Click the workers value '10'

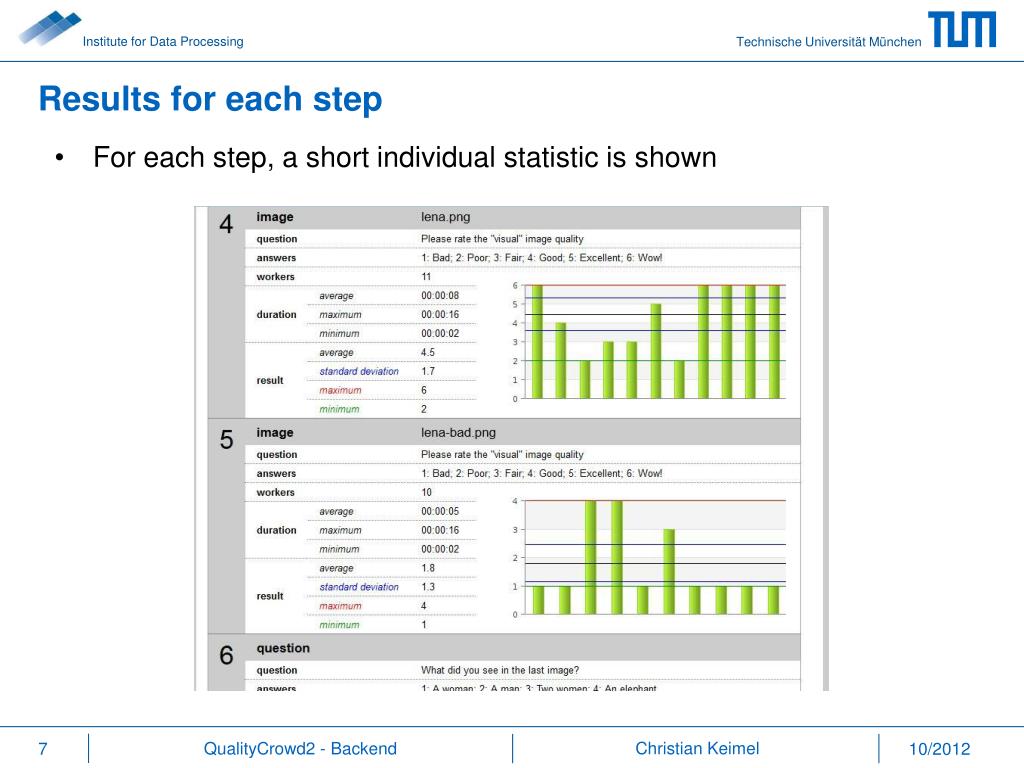(x=426, y=492)
